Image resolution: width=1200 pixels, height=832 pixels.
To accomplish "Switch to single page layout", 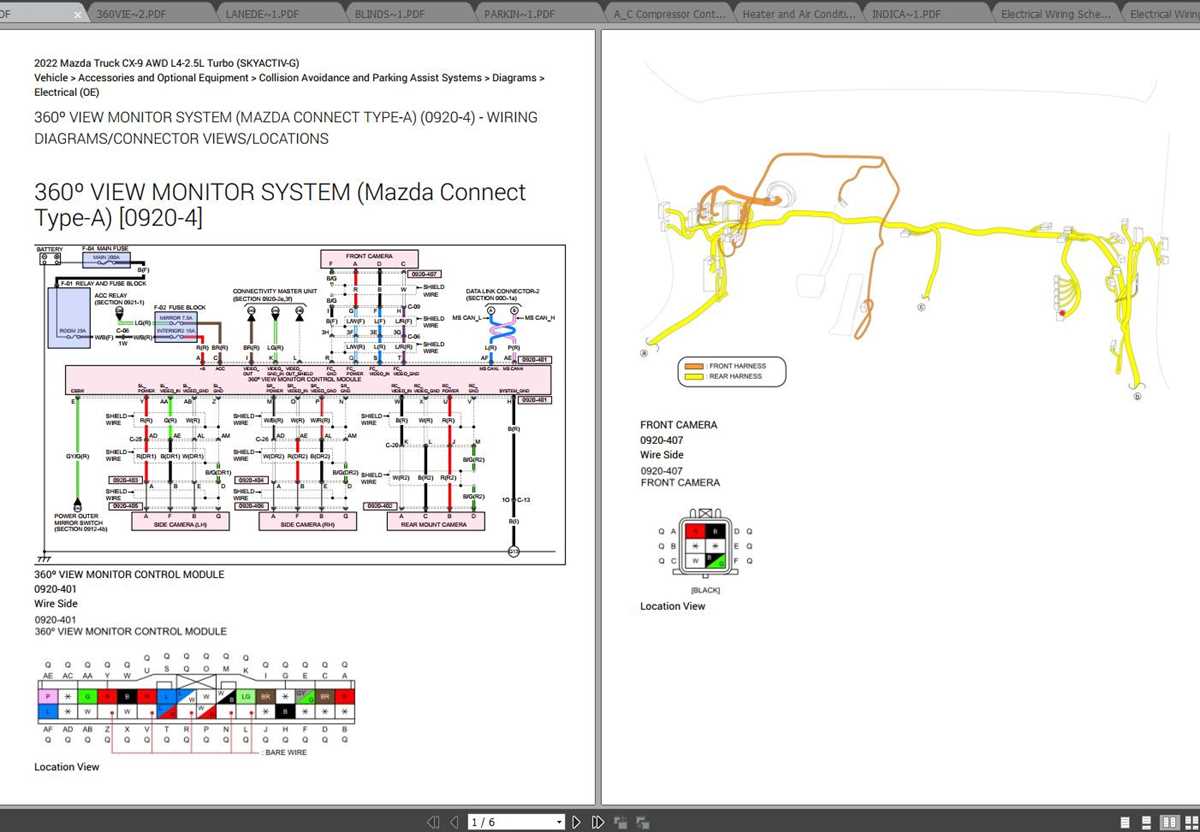I will 1125,822.
